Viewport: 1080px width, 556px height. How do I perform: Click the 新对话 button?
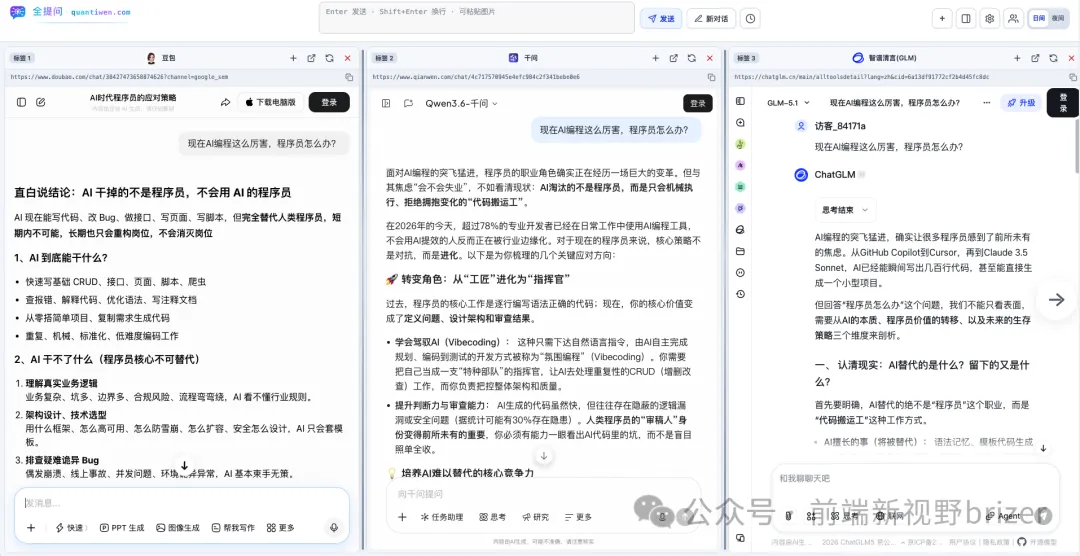coord(712,19)
